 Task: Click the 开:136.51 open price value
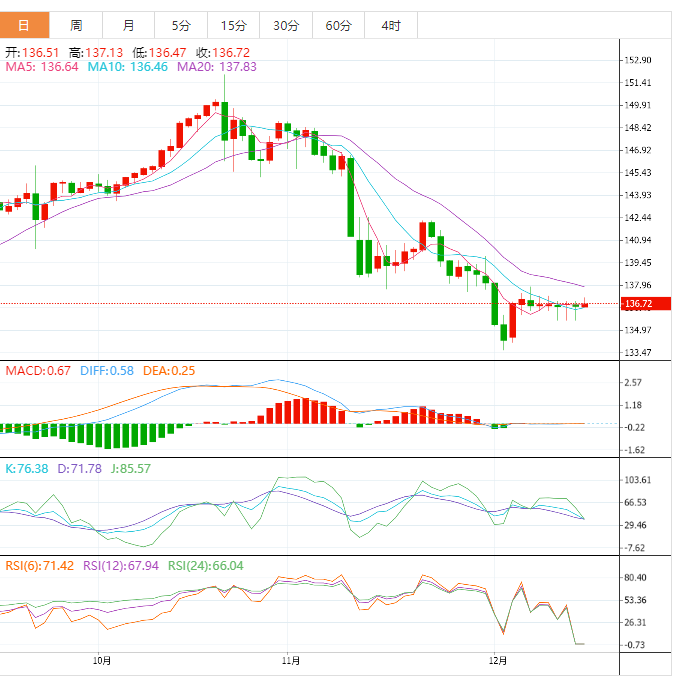32,53
